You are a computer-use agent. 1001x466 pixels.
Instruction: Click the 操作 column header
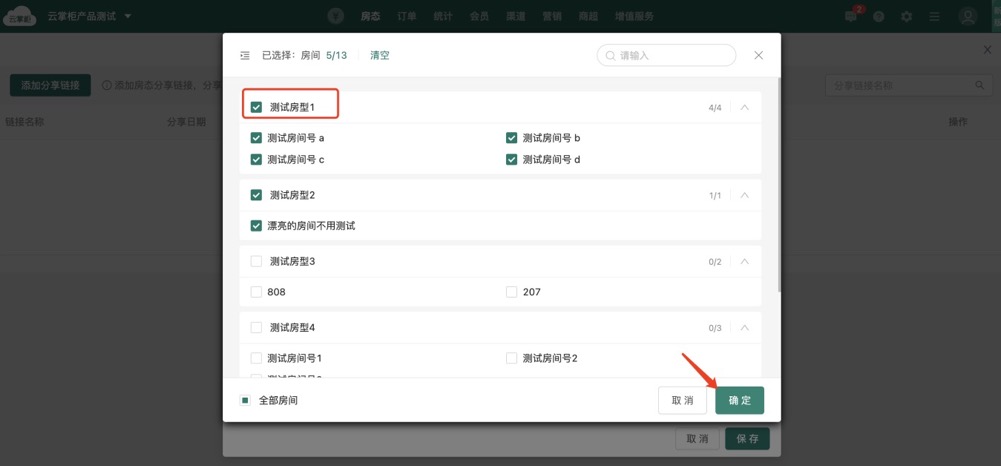(x=958, y=122)
